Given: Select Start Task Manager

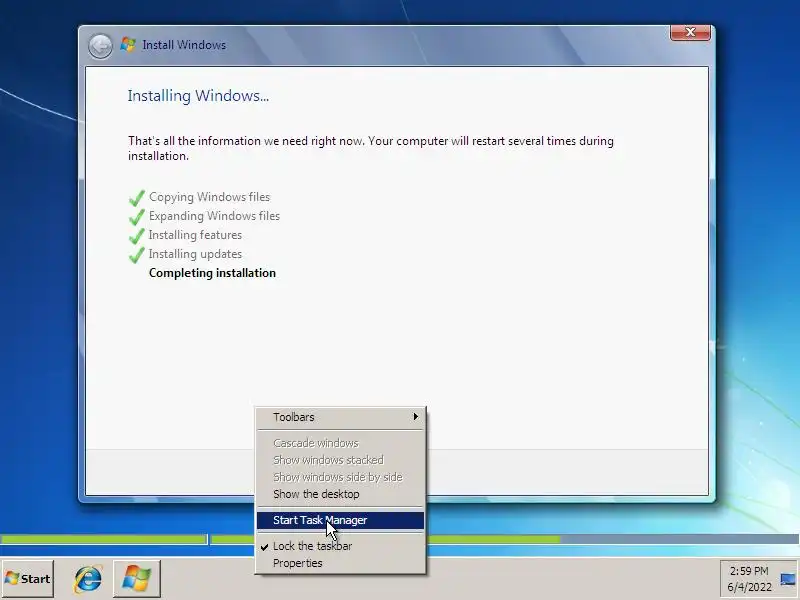Looking at the screenshot, I should tap(340, 520).
